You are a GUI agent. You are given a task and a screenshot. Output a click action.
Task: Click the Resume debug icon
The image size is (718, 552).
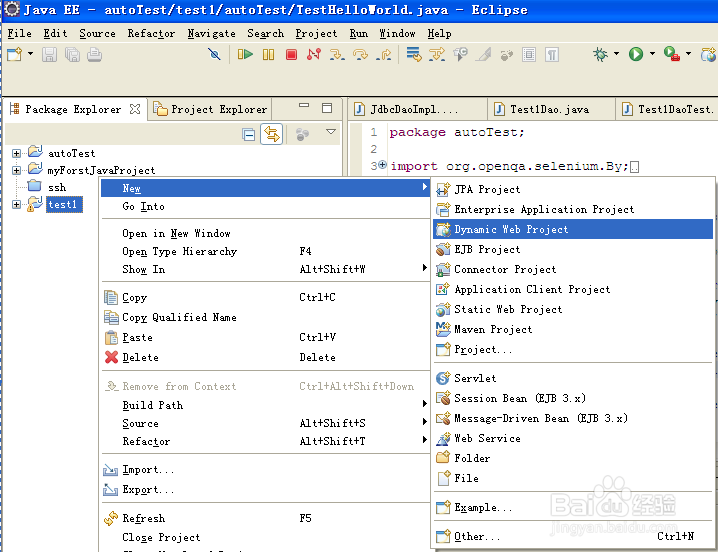pyautogui.click(x=245, y=55)
